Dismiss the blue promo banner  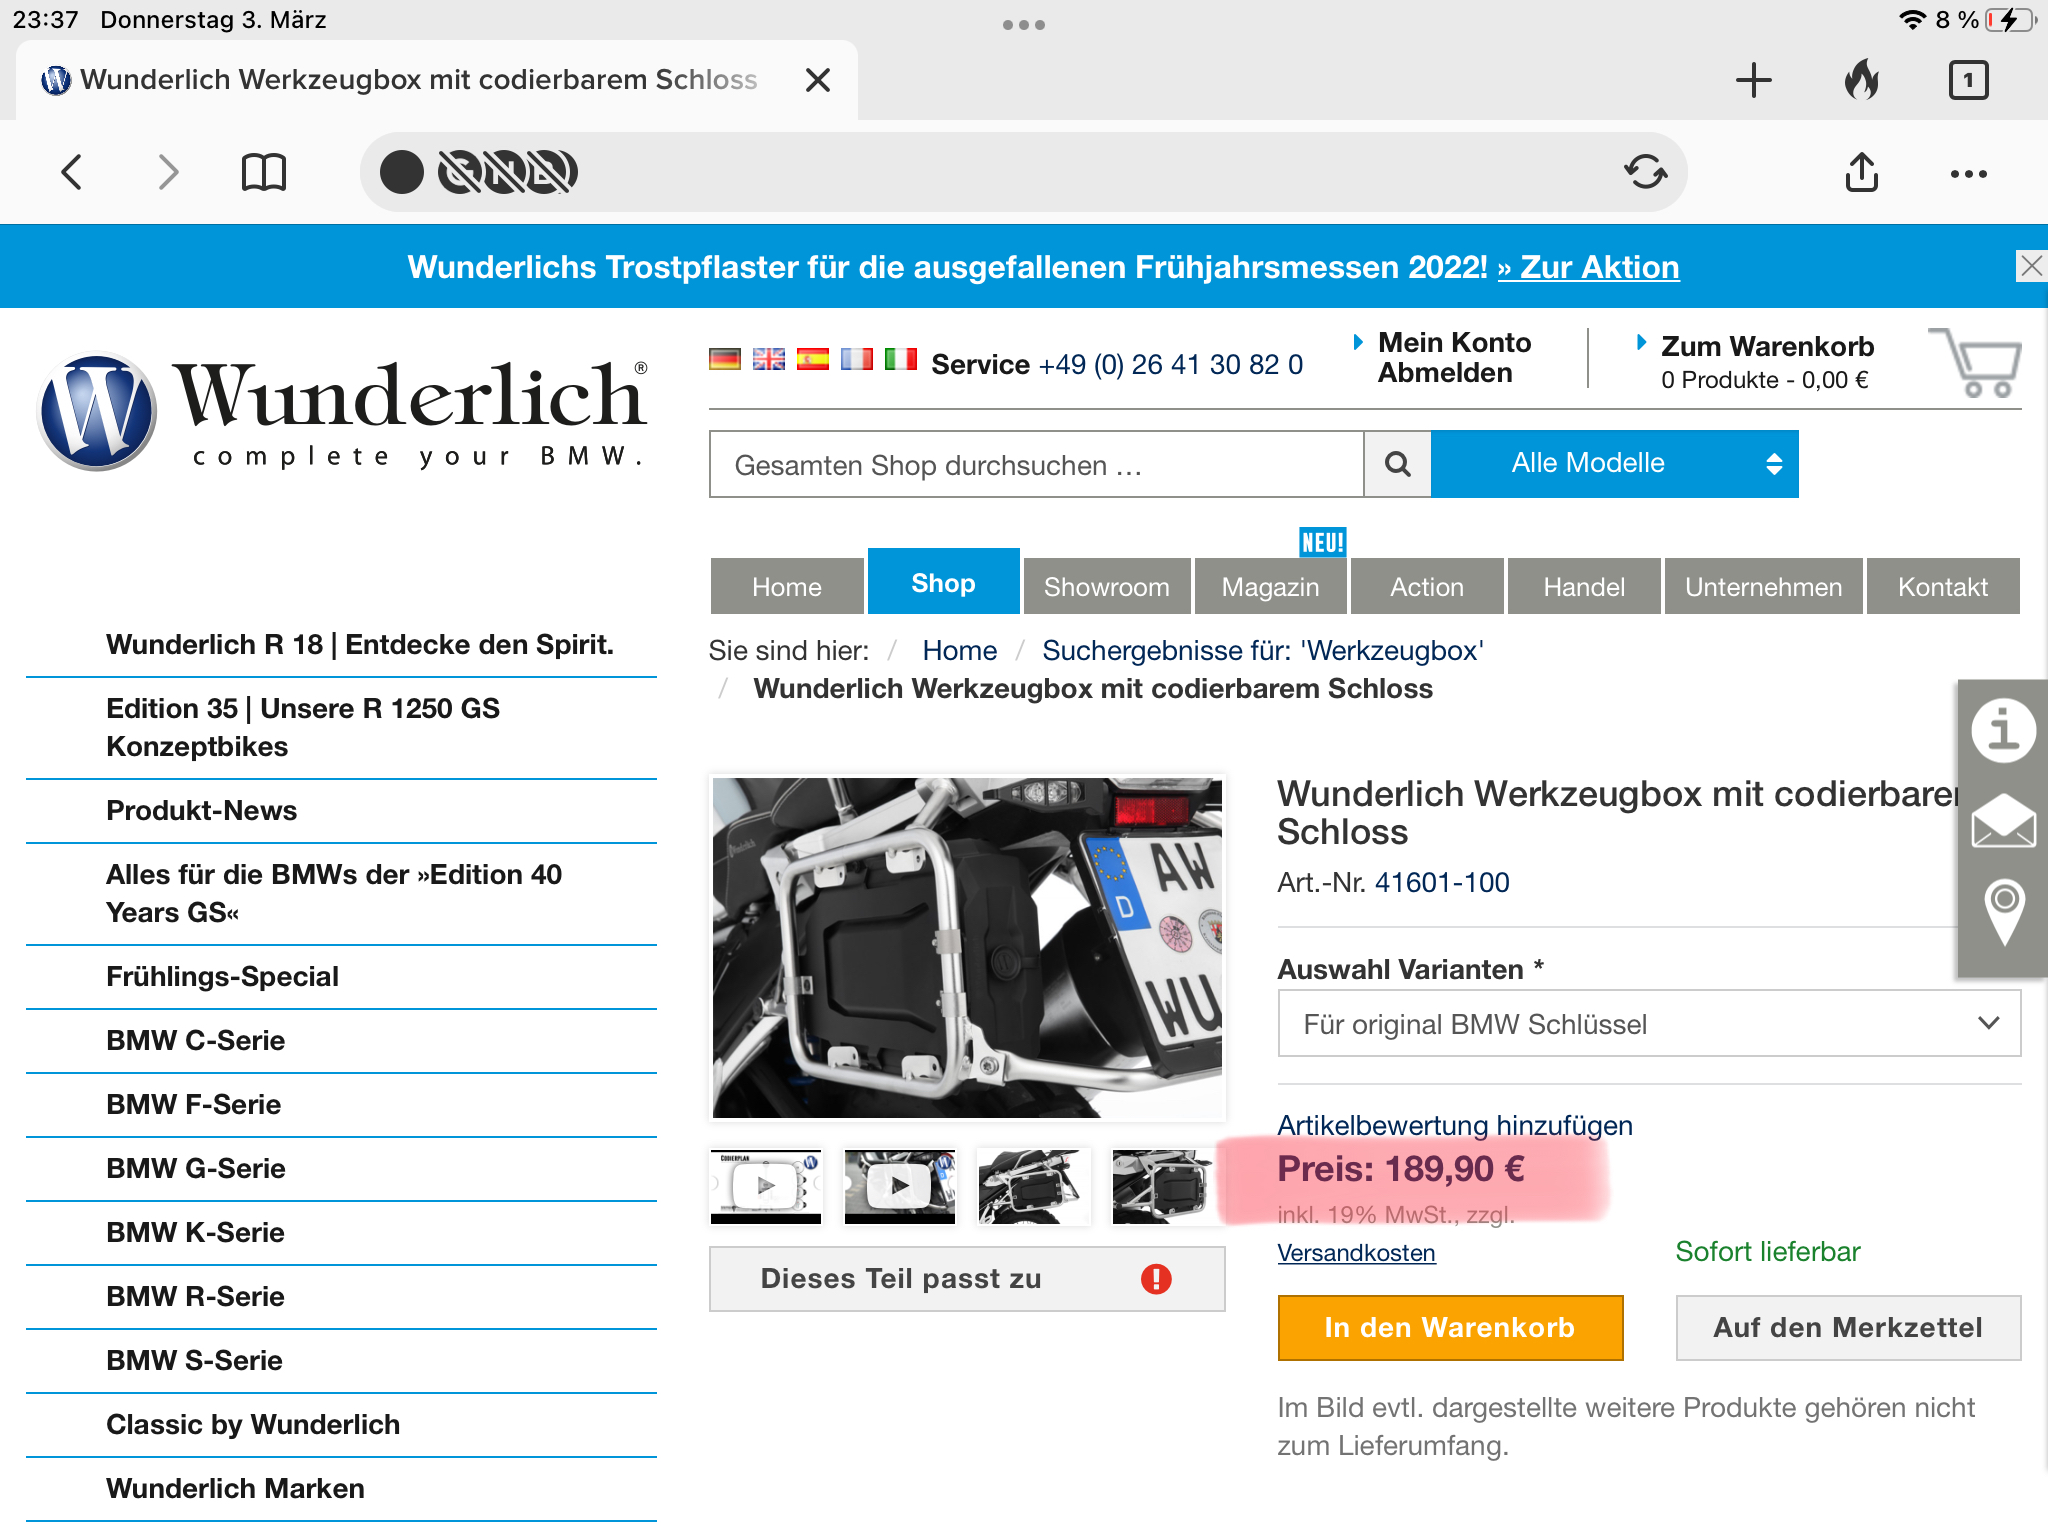(2031, 266)
